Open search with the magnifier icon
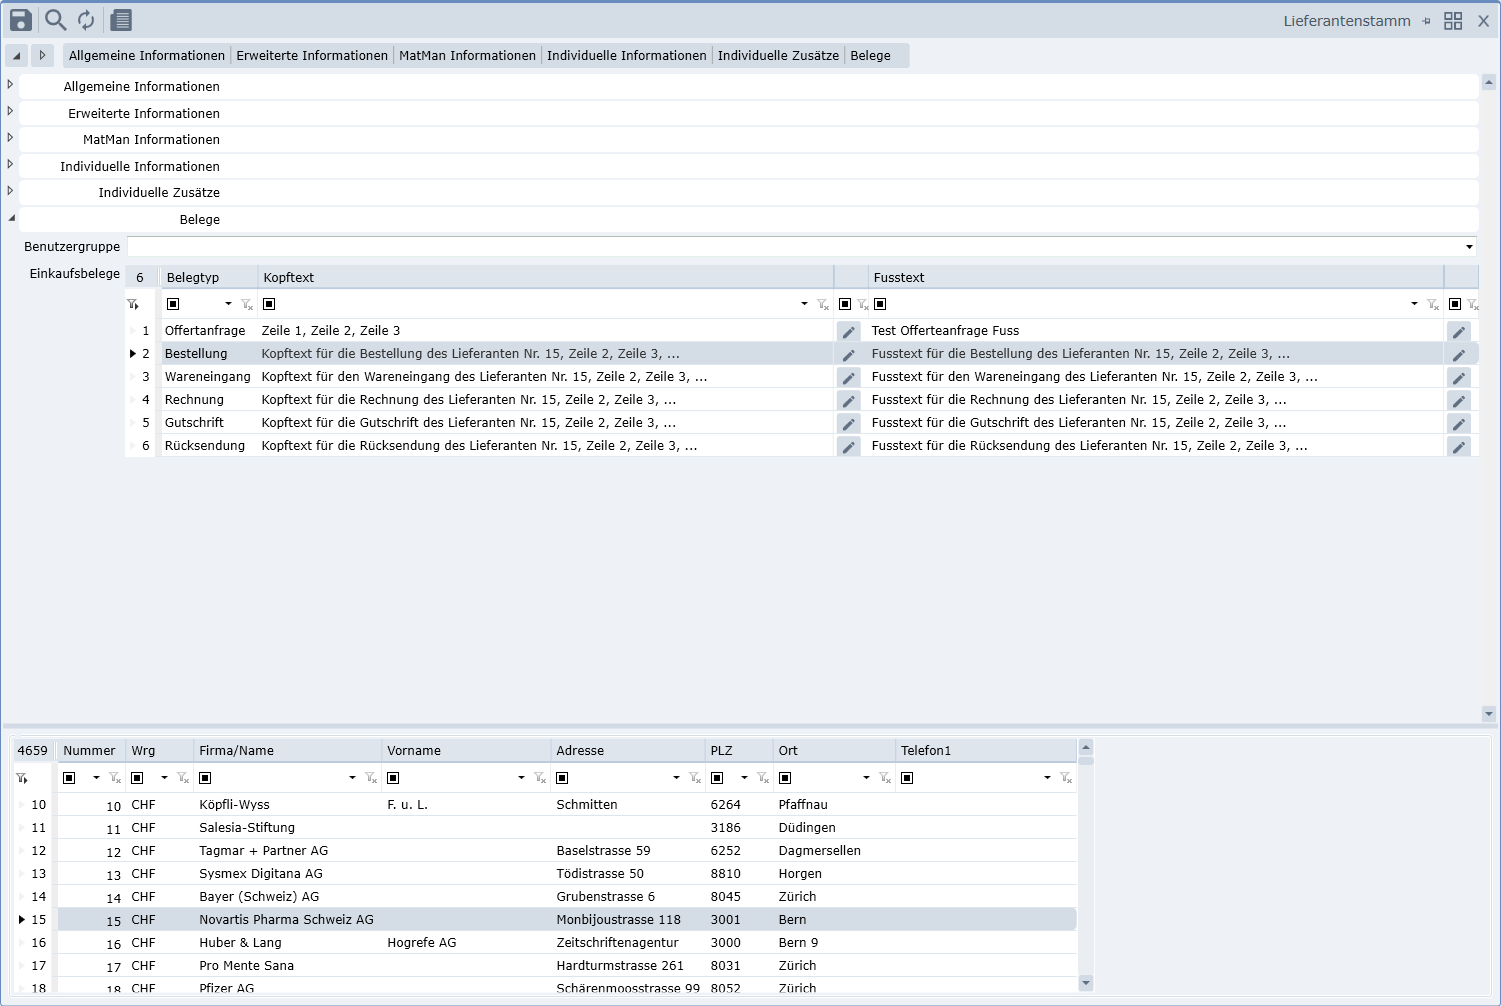 56,20
